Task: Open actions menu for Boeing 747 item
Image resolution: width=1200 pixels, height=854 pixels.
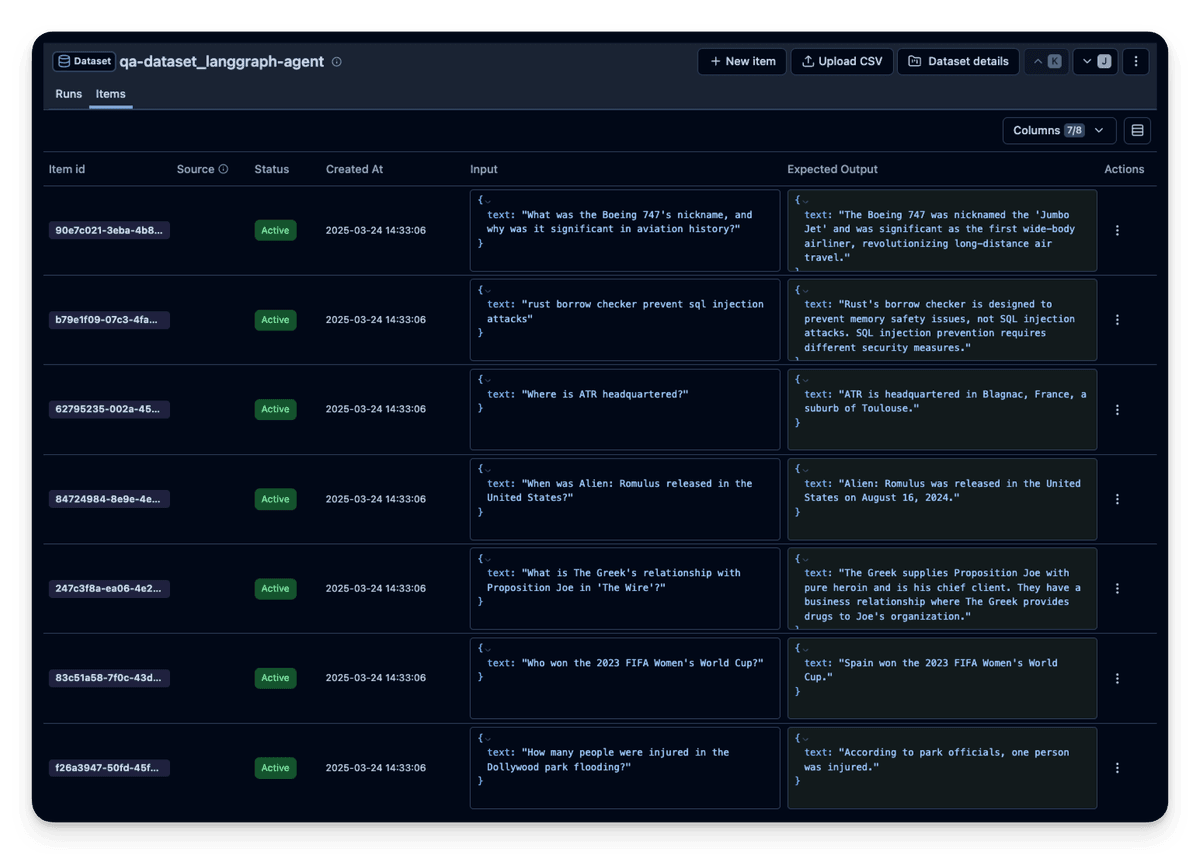Action: coord(1117,231)
